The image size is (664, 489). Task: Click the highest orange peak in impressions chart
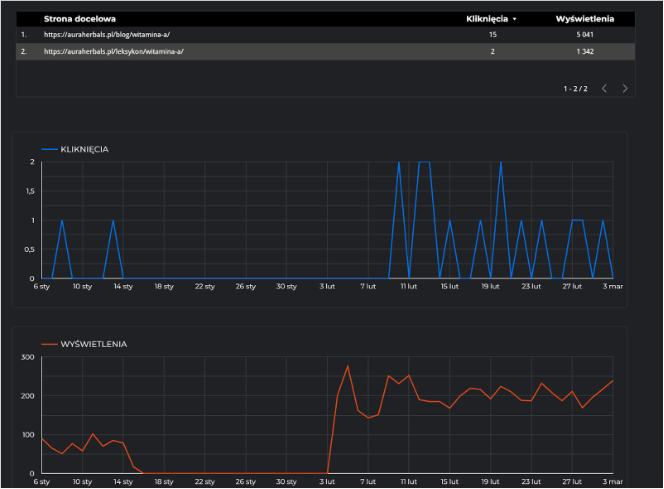(348, 366)
